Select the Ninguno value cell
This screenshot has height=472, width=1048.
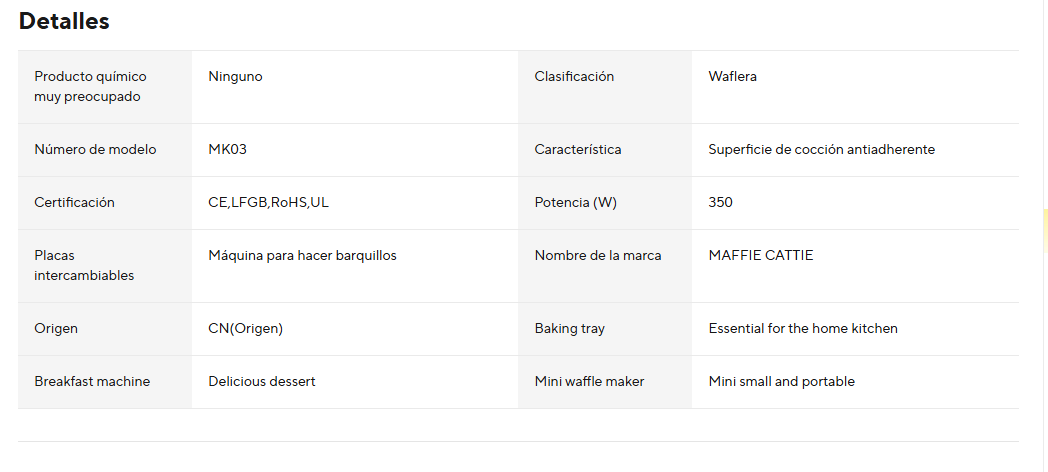pyautogui.click(x=235, y=77)
